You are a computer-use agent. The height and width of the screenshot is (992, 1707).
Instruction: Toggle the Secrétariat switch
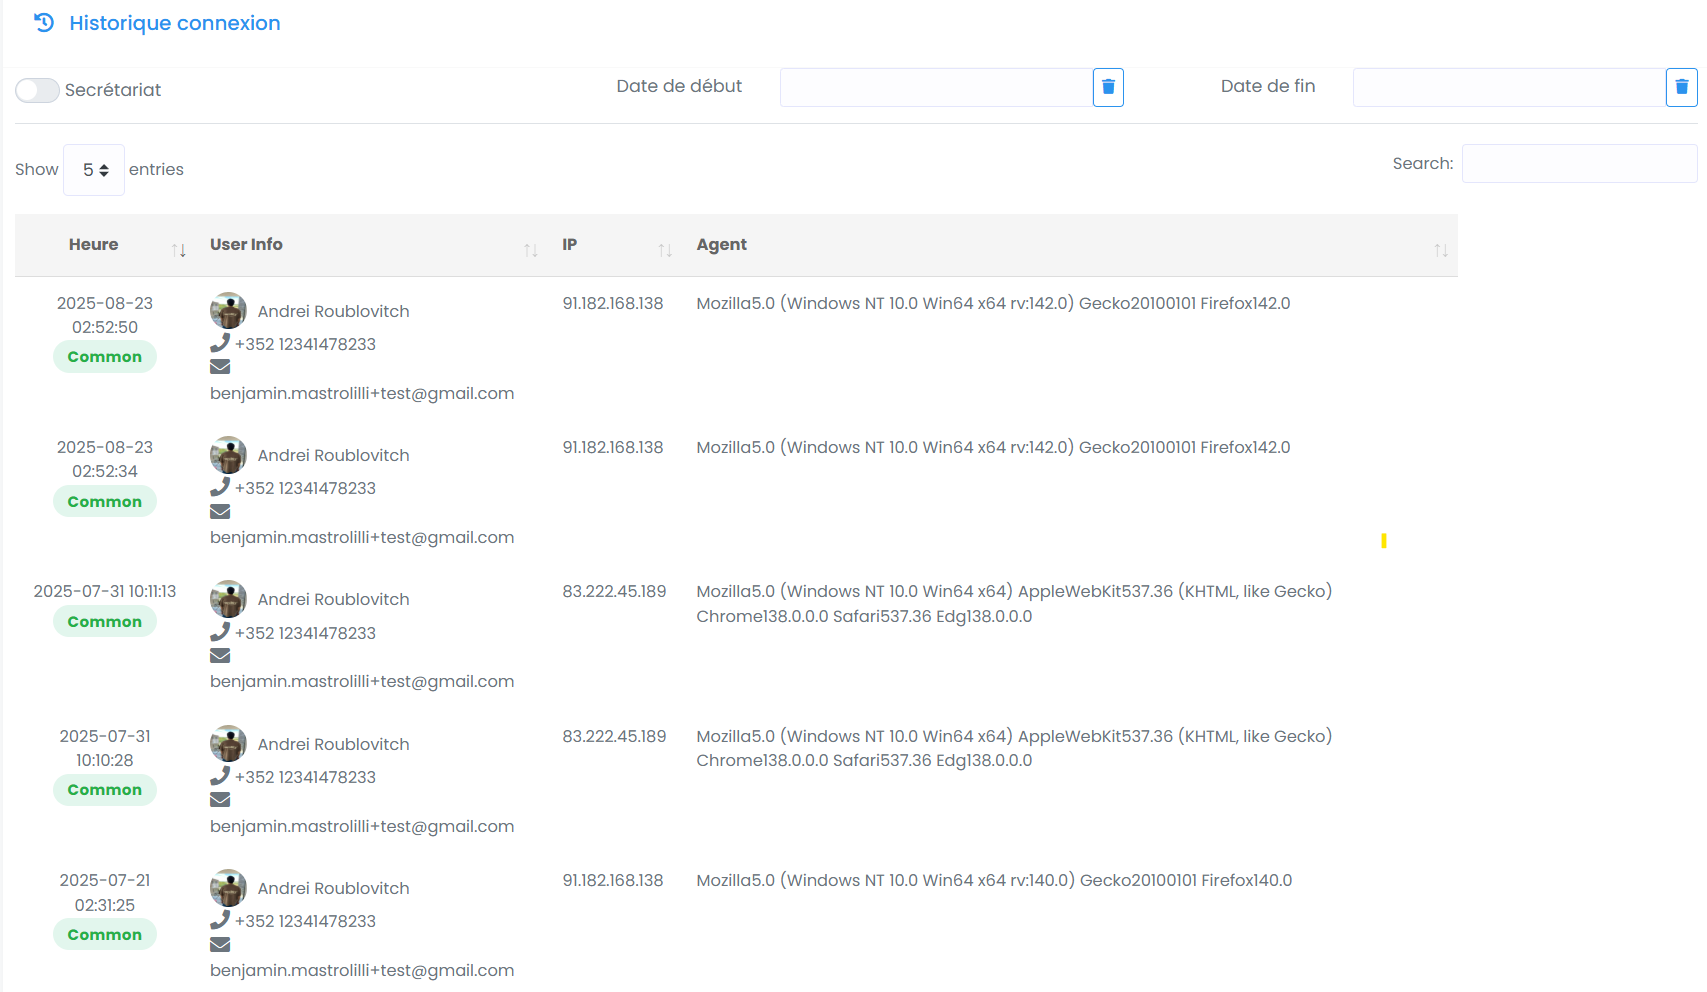click(37, 90)
